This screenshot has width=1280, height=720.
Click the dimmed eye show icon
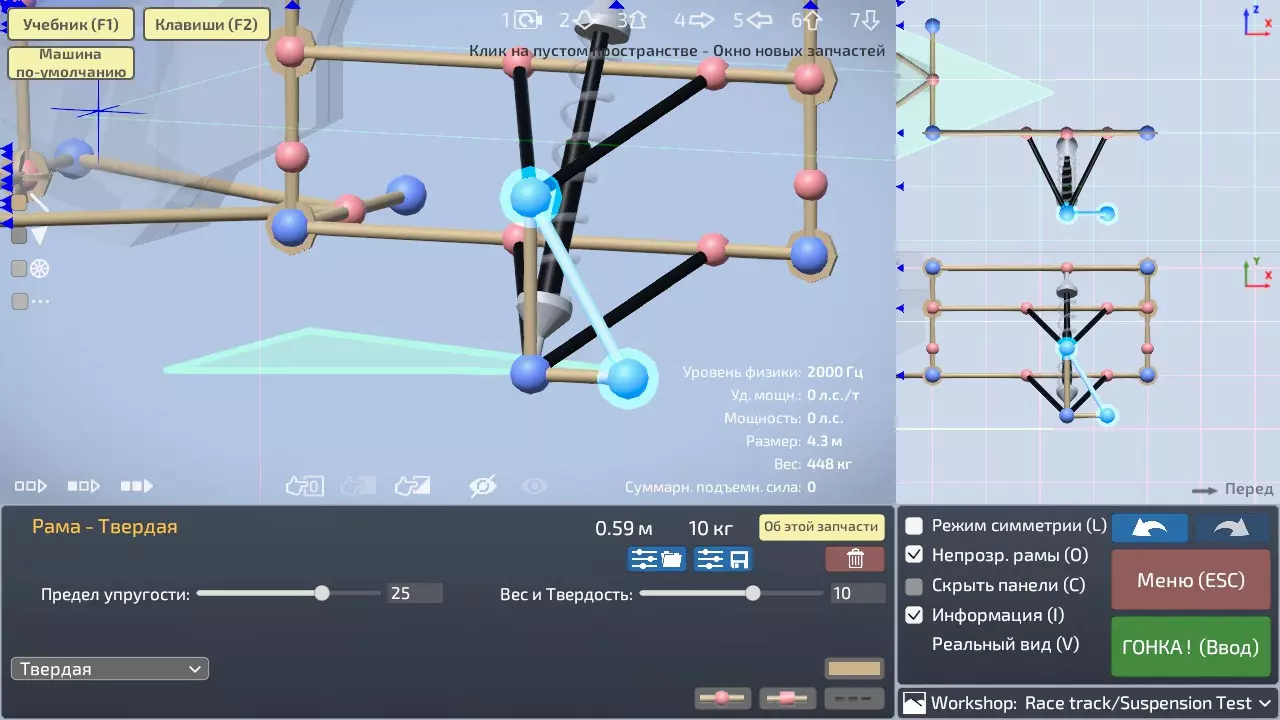click(535, 486)
